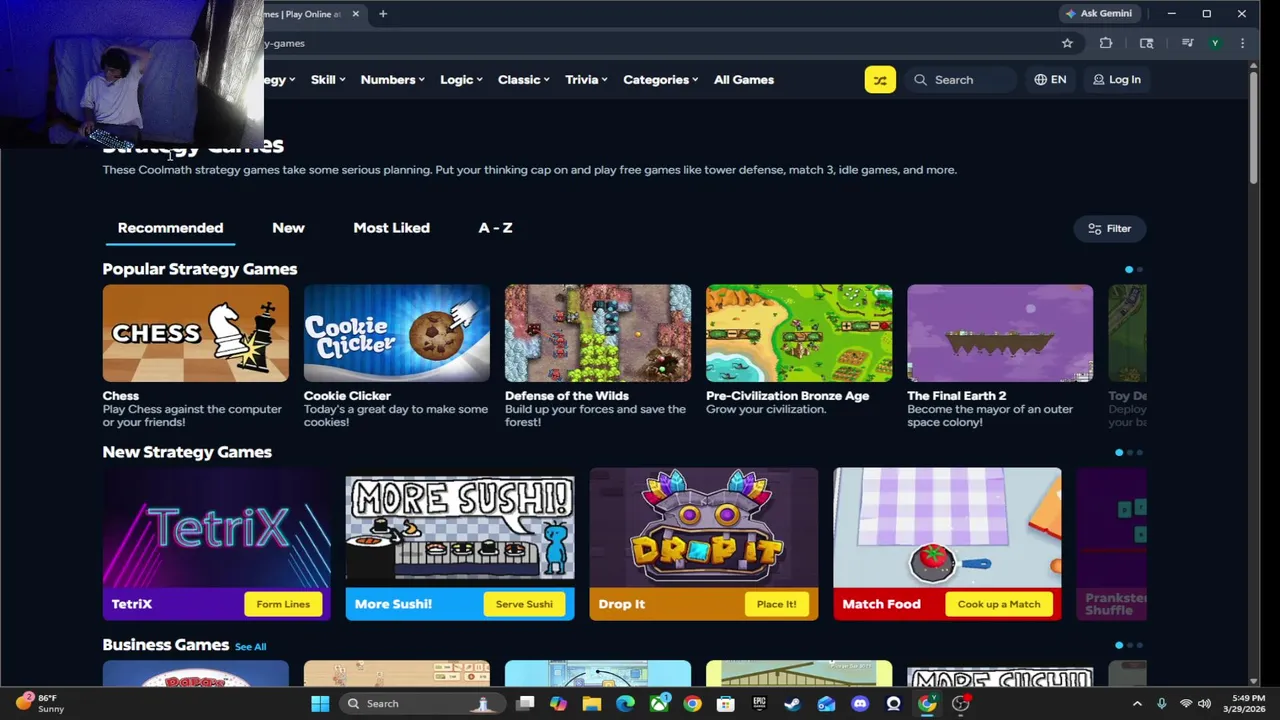Switch to the Most Liked tab

point(391,228)
